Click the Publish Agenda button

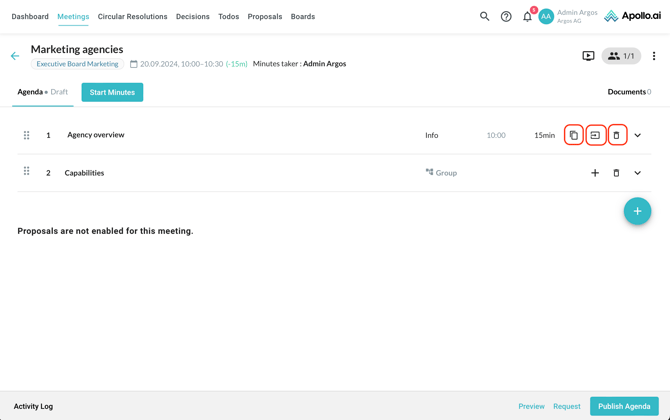[x=624, y=406]
